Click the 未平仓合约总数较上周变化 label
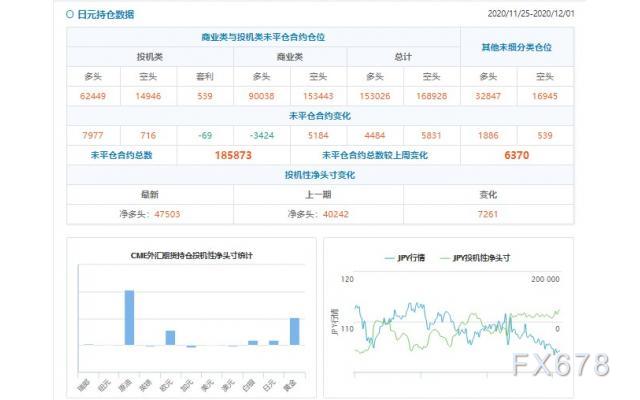The width and height of the screenshot is (640, 400). (x=375, y=155)
